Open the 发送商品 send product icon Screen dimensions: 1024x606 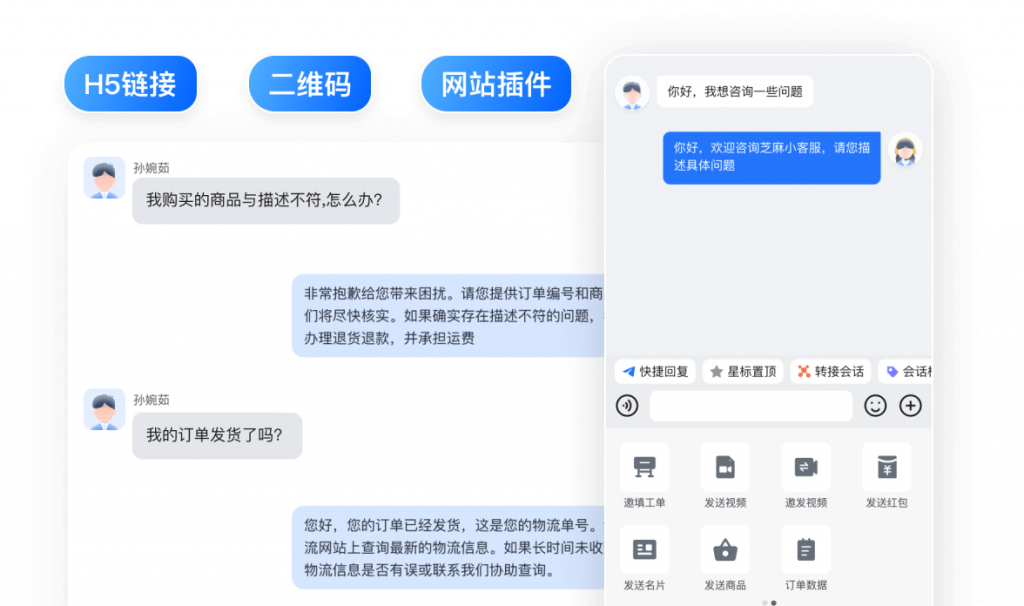(725, 550)
